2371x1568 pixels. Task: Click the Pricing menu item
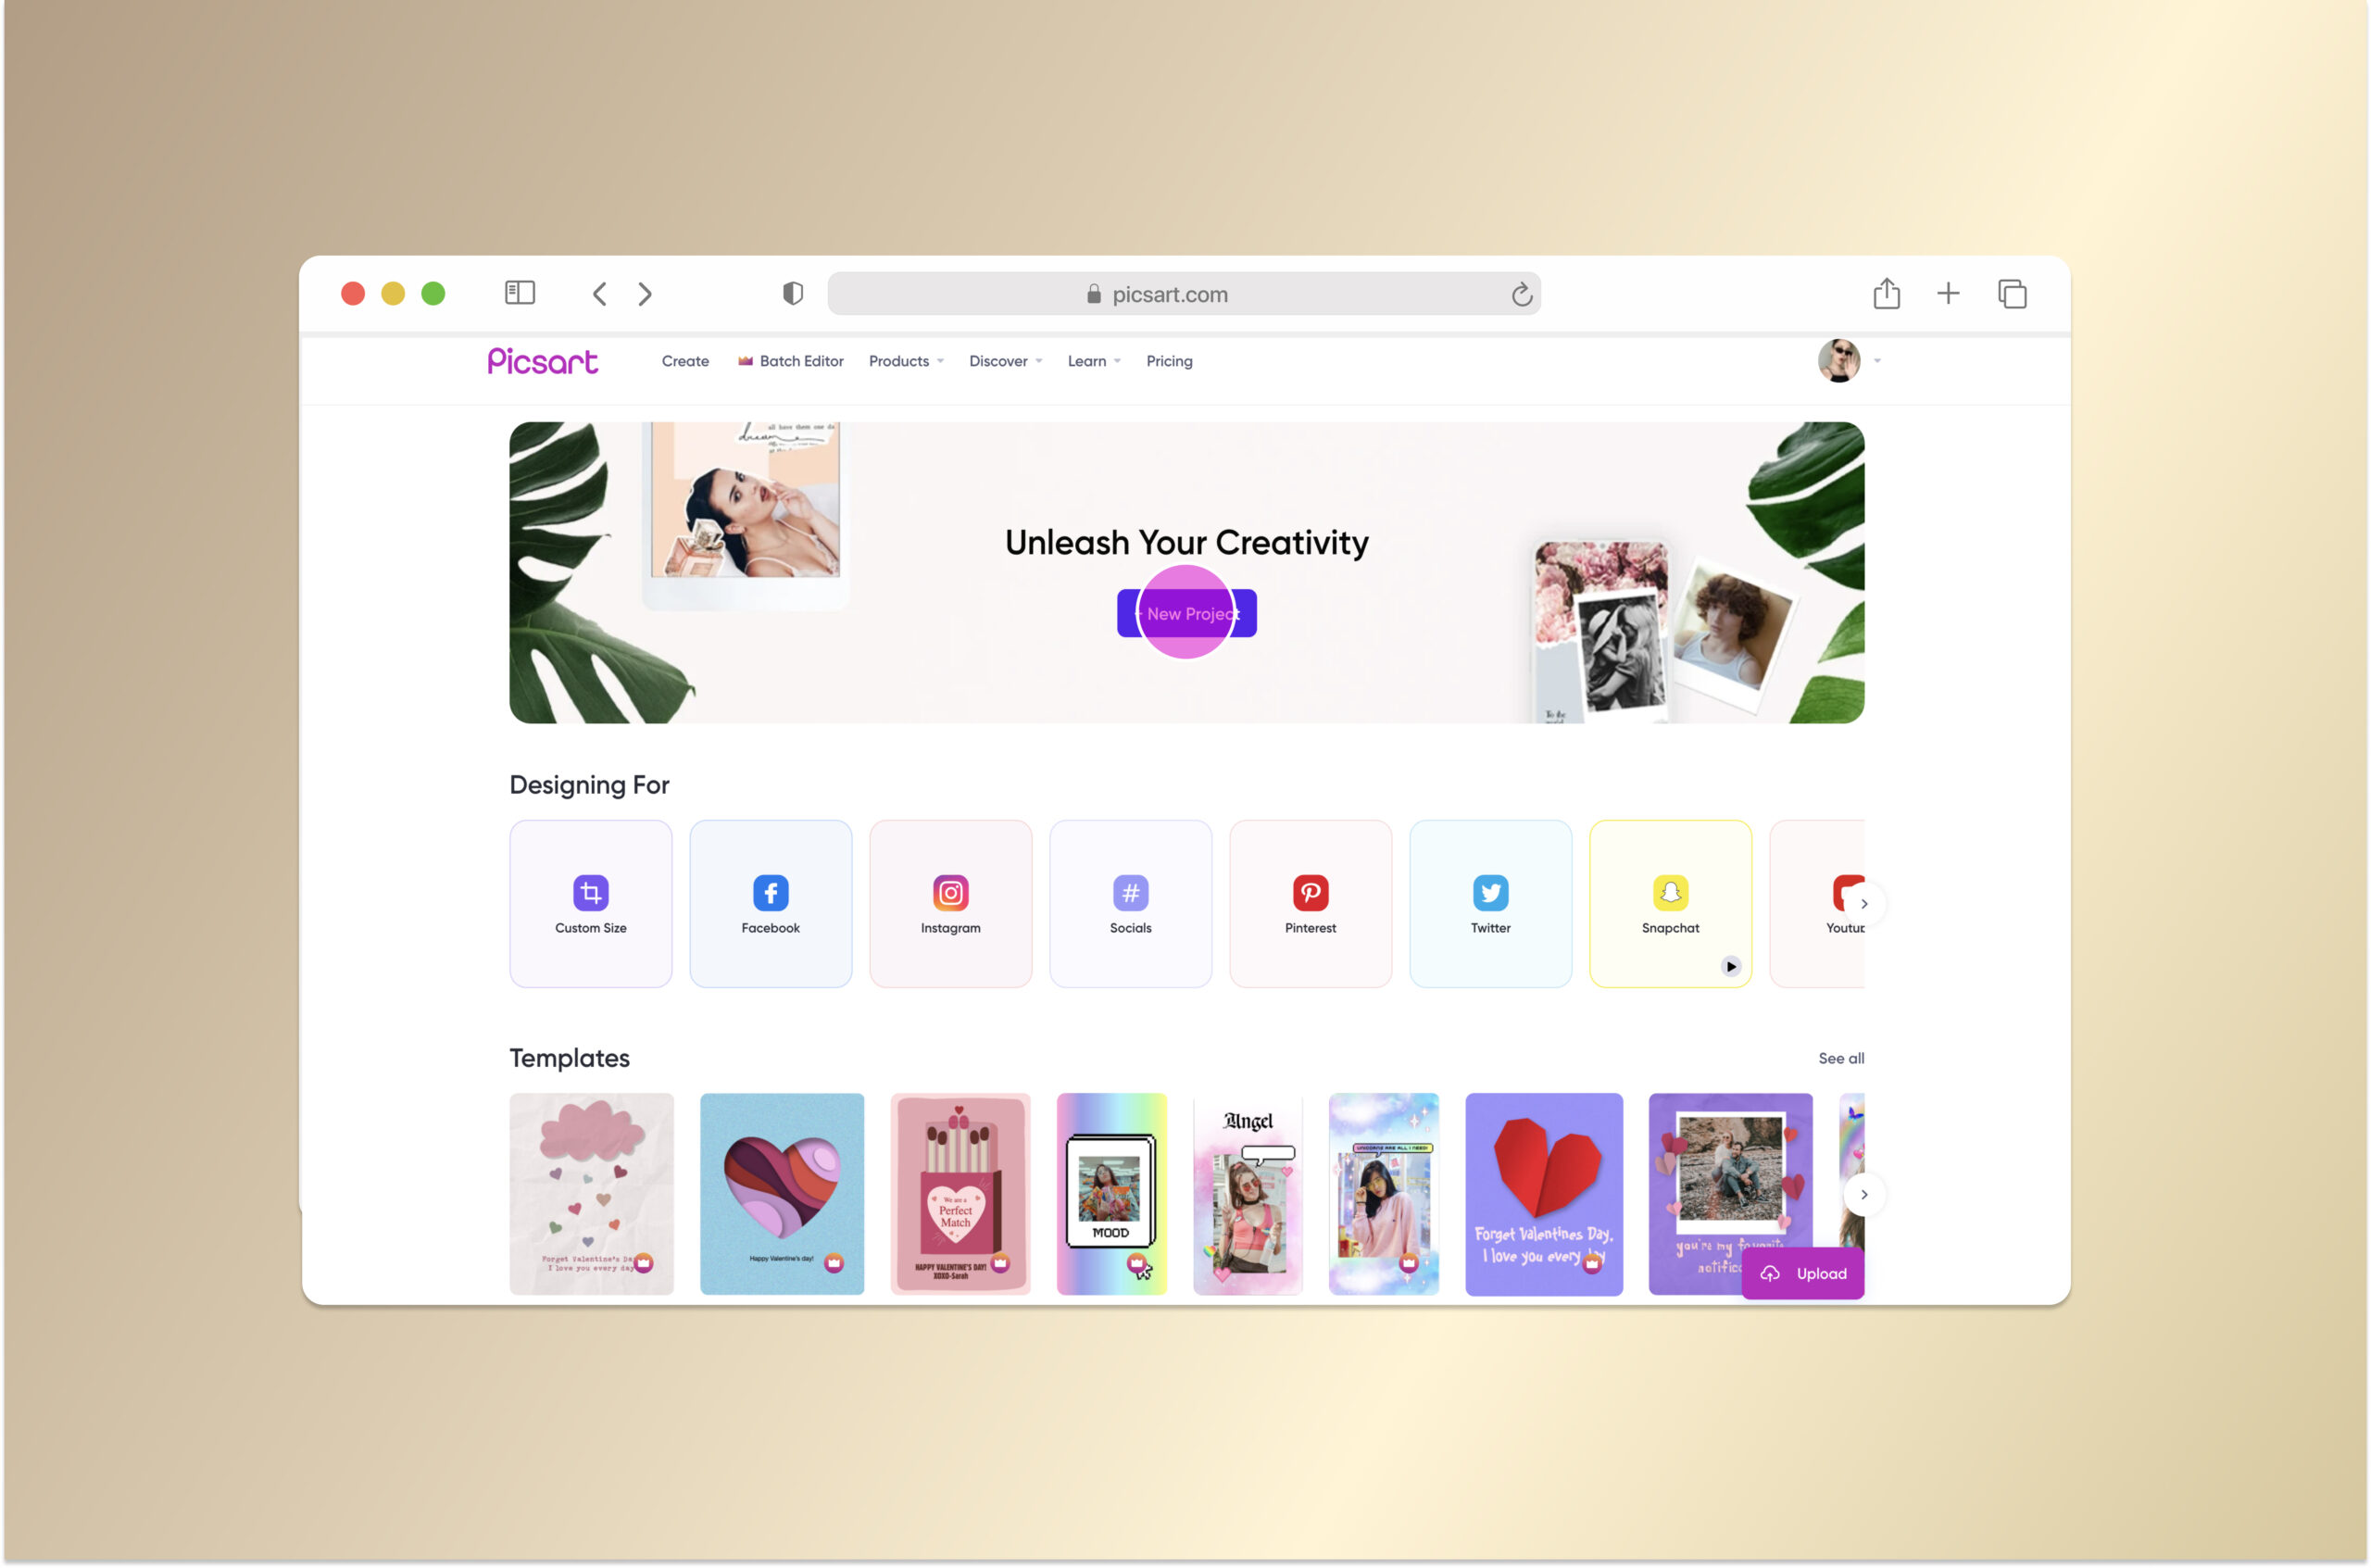click(1169, 360)
